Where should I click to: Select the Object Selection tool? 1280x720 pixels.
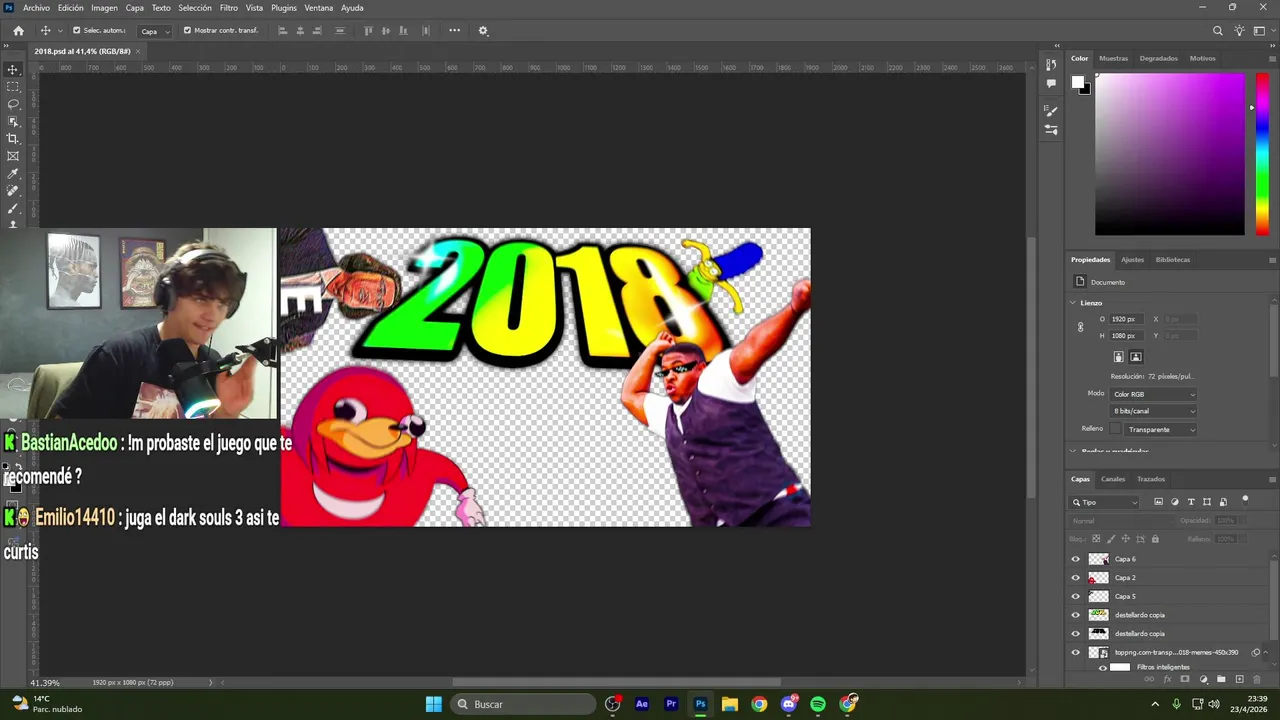13,121
